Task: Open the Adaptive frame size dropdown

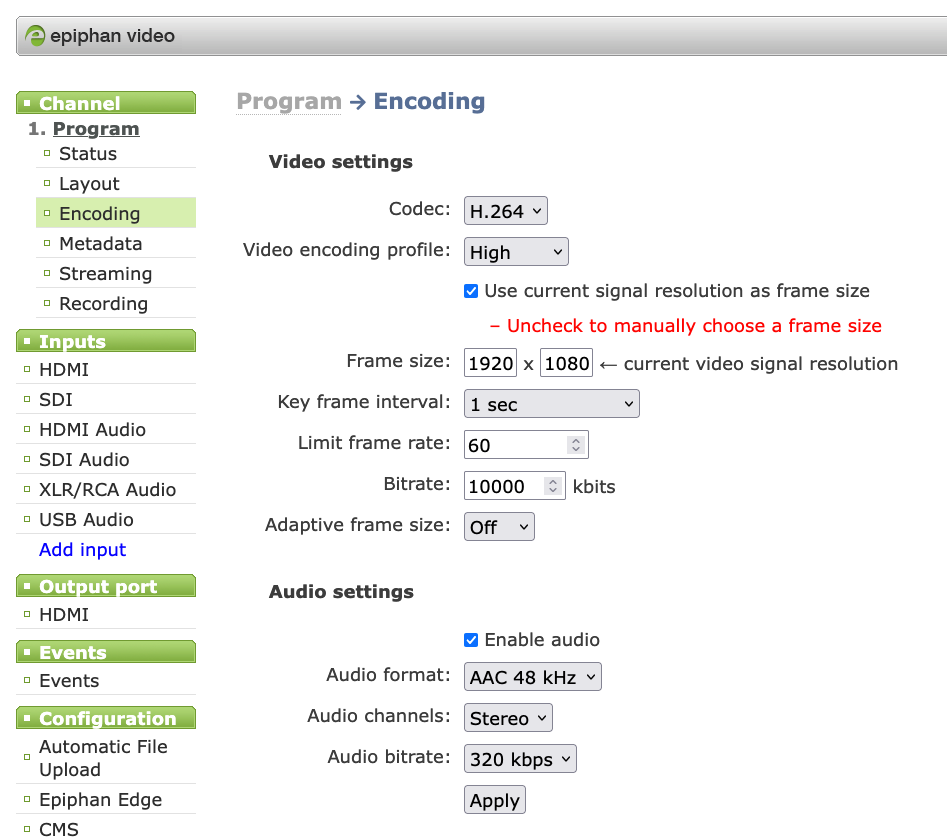Action: [x=499, y=527]
